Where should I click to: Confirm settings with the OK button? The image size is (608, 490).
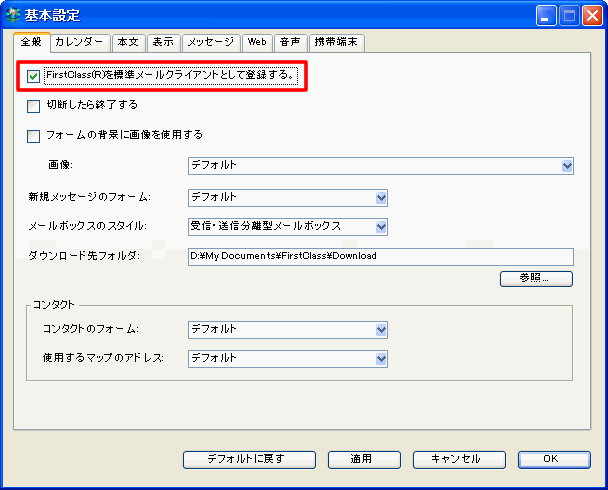coord(550,459)
